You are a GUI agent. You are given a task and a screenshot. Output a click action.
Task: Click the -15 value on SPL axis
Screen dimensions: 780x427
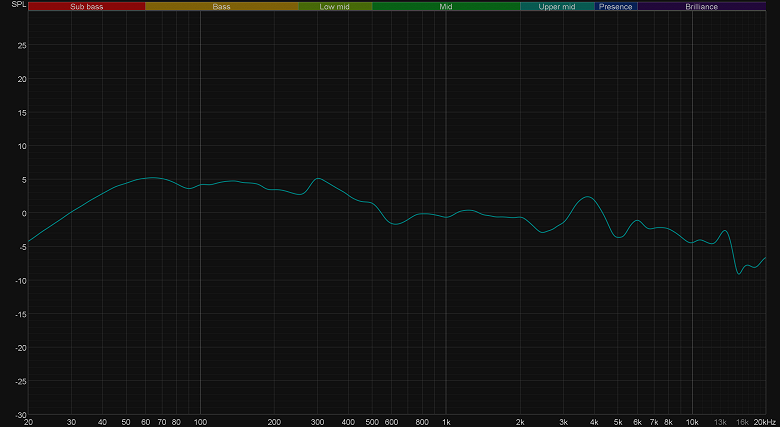[x=21, y=314]
